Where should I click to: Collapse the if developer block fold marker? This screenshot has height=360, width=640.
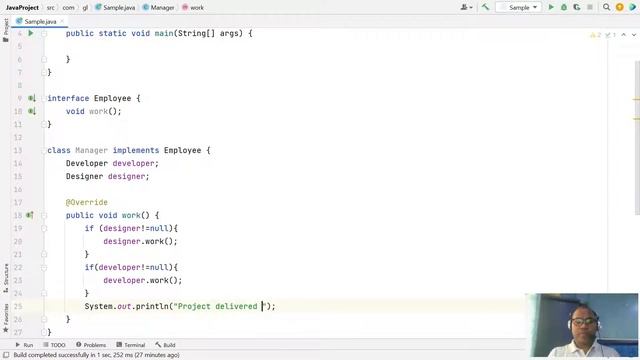click(x=44, y=268)
